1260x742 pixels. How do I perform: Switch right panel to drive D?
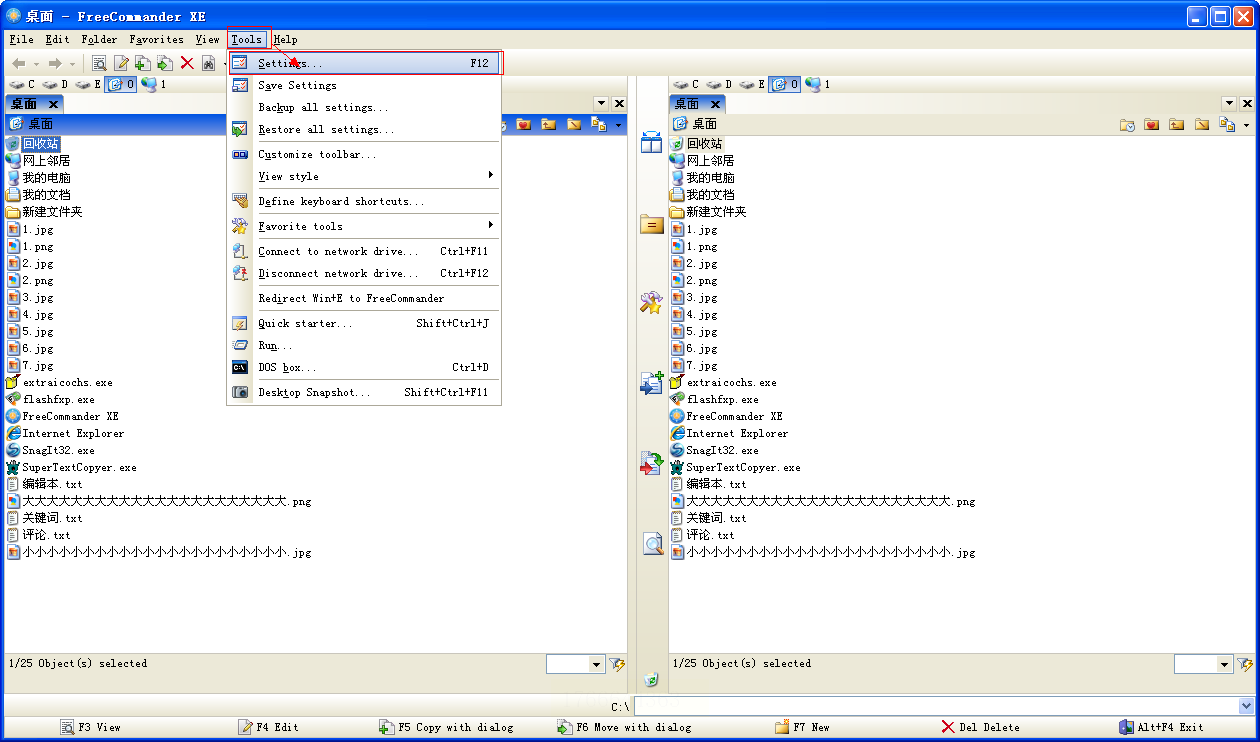720,85
